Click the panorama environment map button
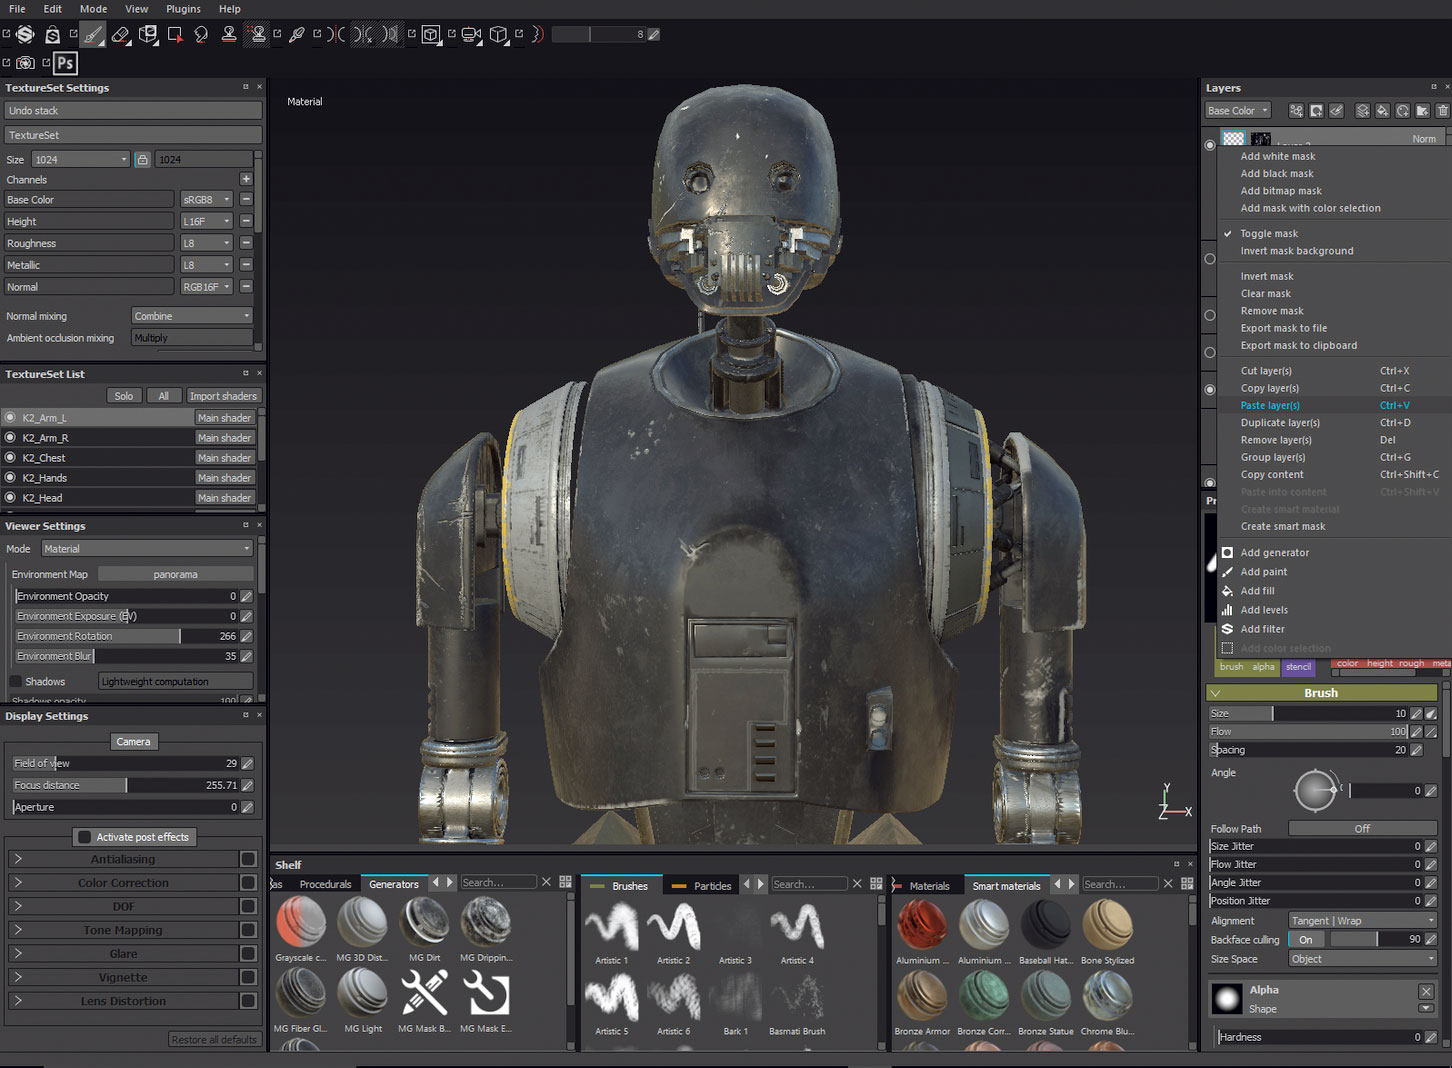The width and height of the screenshot is (1452, 1068). 176,575
